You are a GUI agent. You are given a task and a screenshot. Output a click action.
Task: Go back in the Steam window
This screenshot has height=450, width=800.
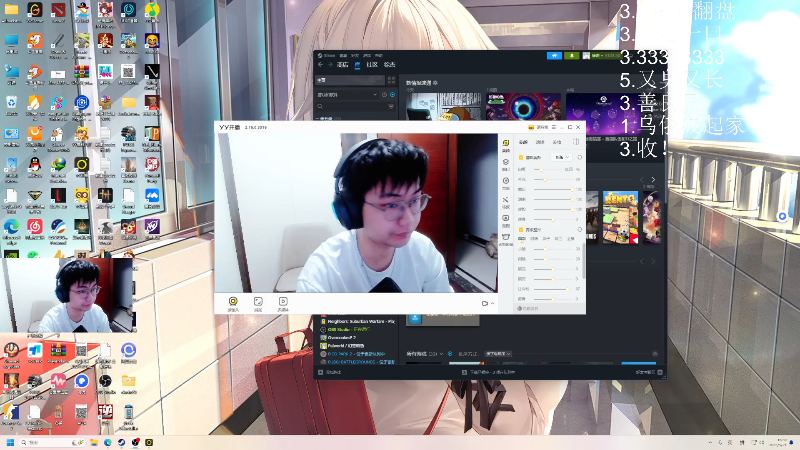point(320,65)
